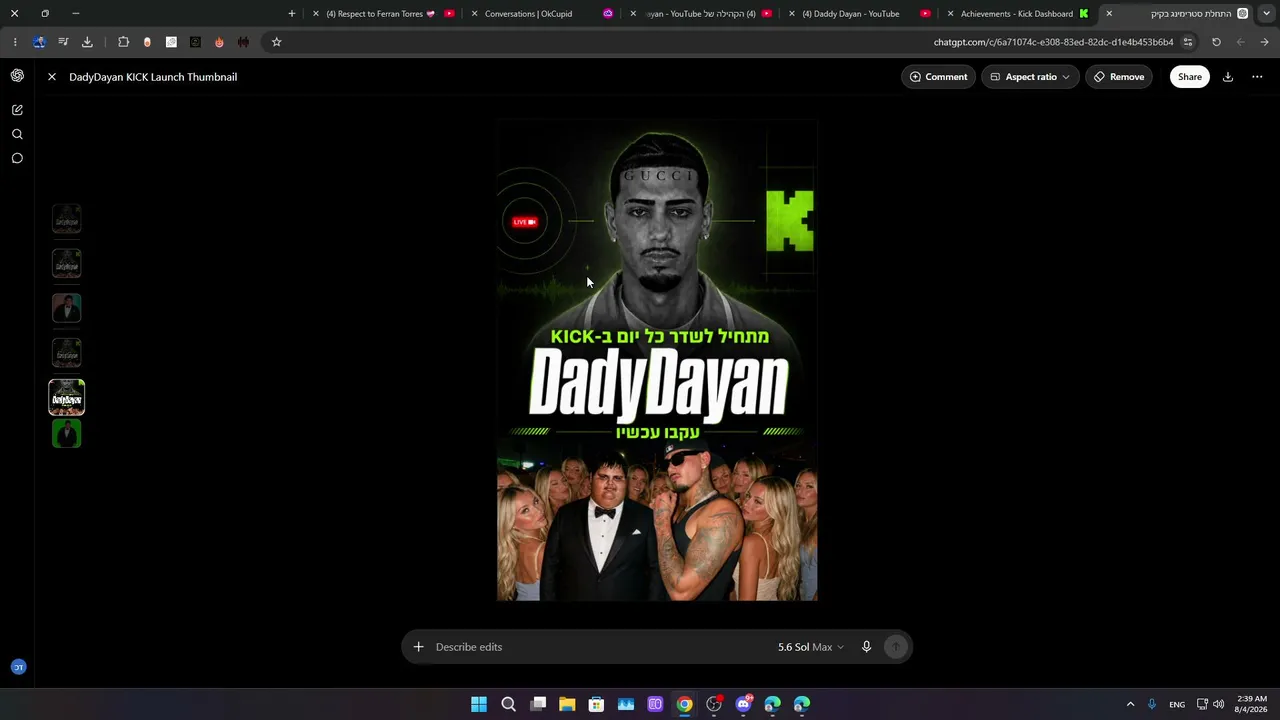Image resolution: width=1280 pixels, height=720 pixels.
Task: Click the microphone dictation icon in the prompt bar
Action: coord(866,647)
